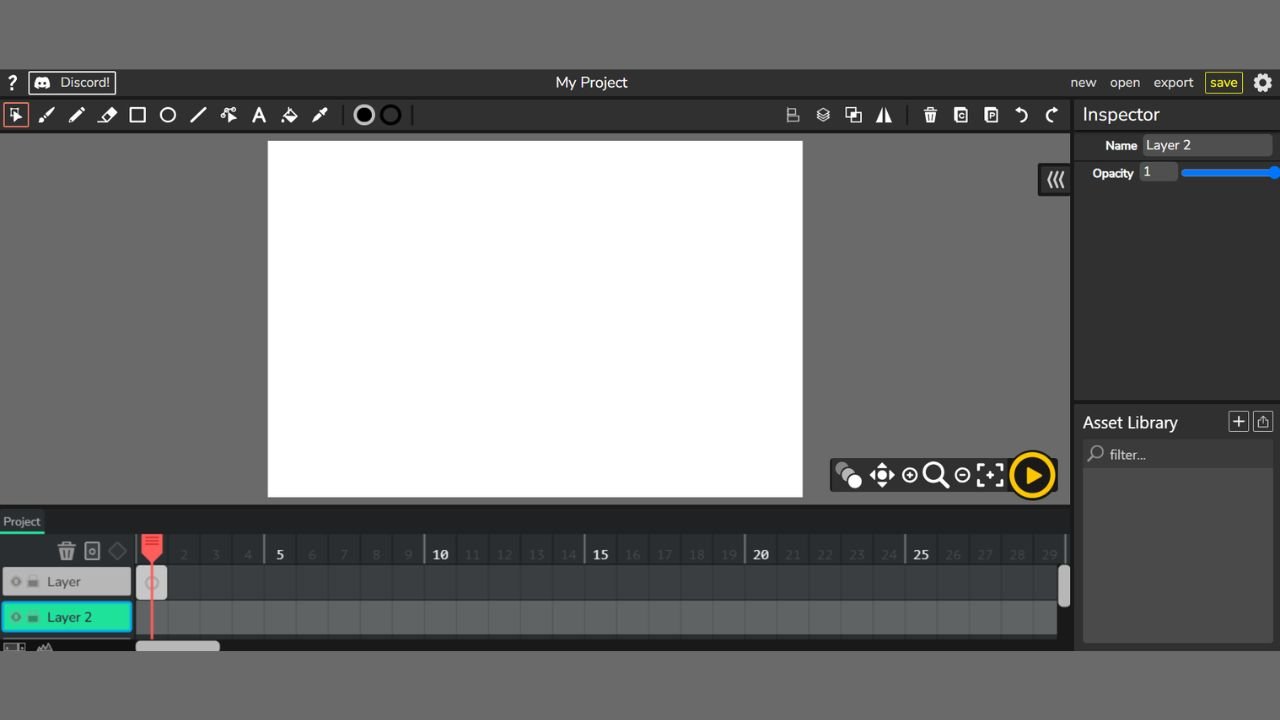This screenshot has height=720, width=1280.
Task: Select the Rectangle tool
Action: [x=138, y=115]
